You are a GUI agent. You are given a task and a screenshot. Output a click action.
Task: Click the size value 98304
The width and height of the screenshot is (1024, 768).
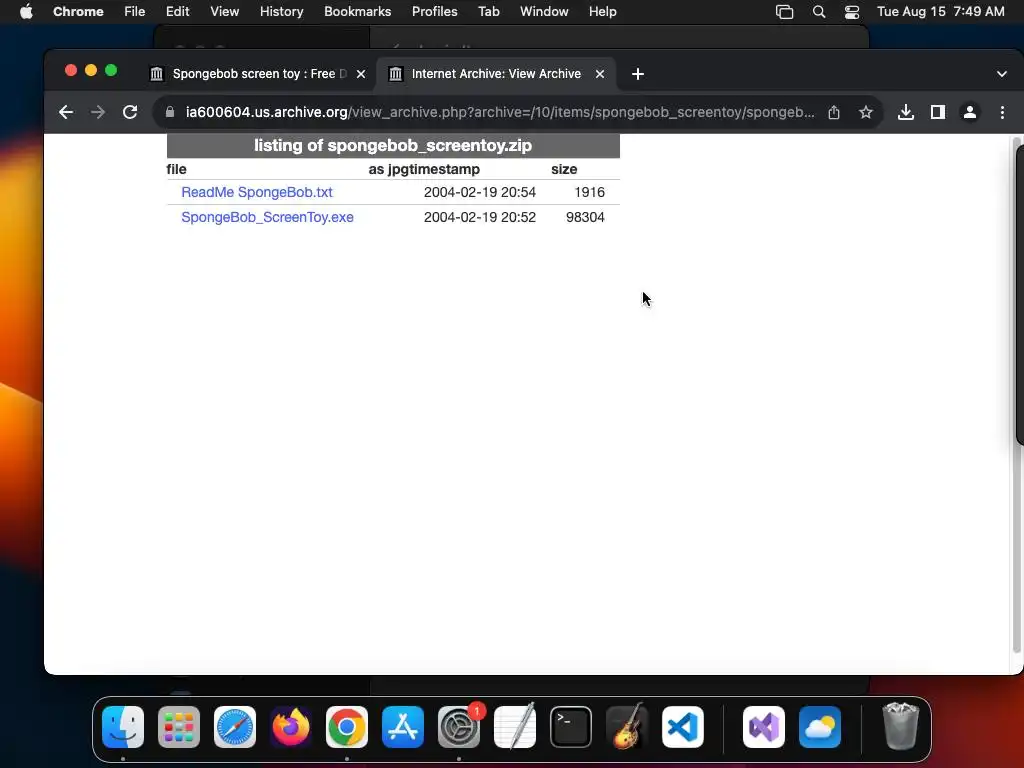point(585,217)
